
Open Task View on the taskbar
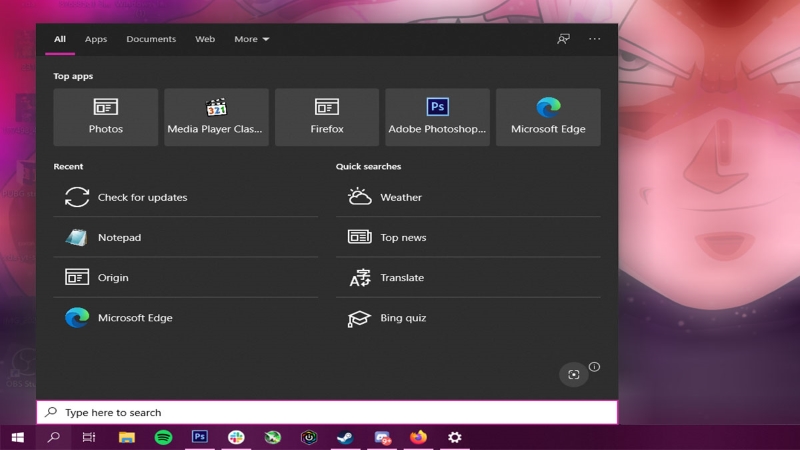pos(89,437)
